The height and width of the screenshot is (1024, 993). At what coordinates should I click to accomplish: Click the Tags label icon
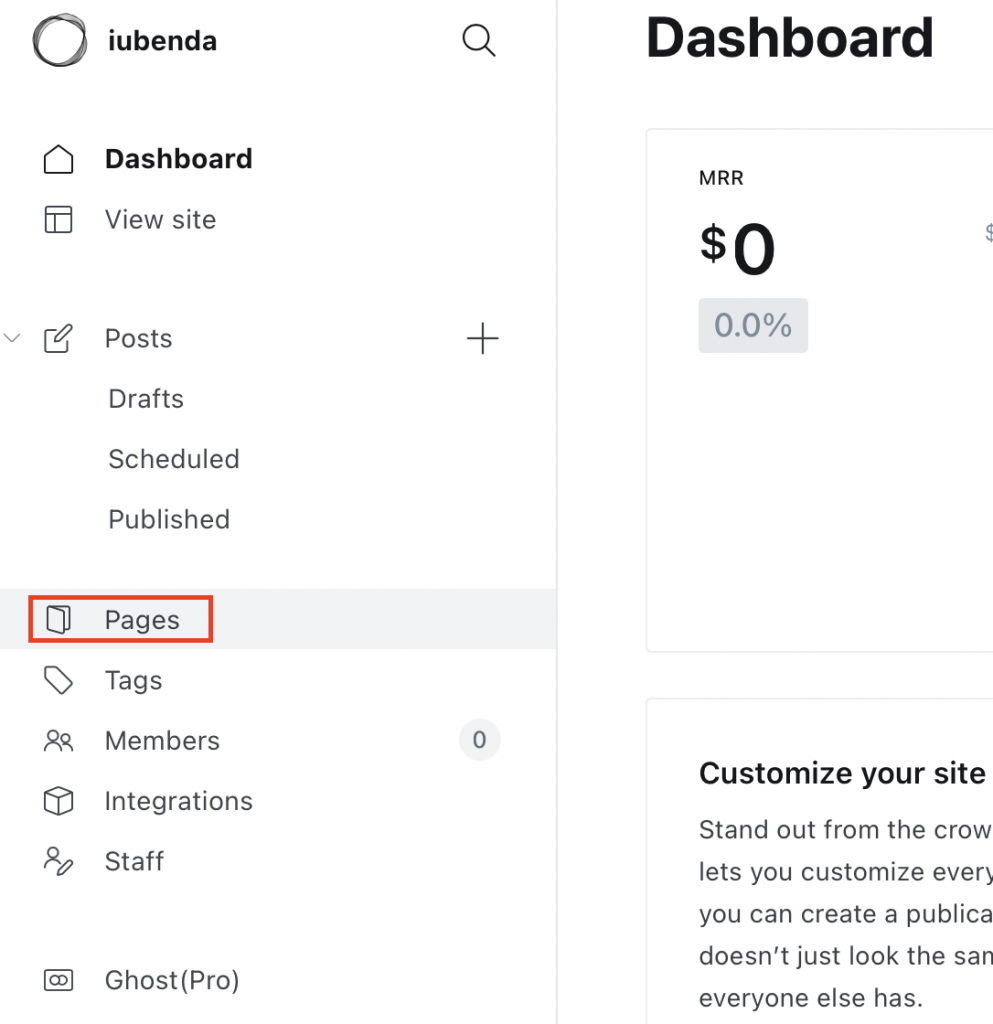[x=58, y=680]
